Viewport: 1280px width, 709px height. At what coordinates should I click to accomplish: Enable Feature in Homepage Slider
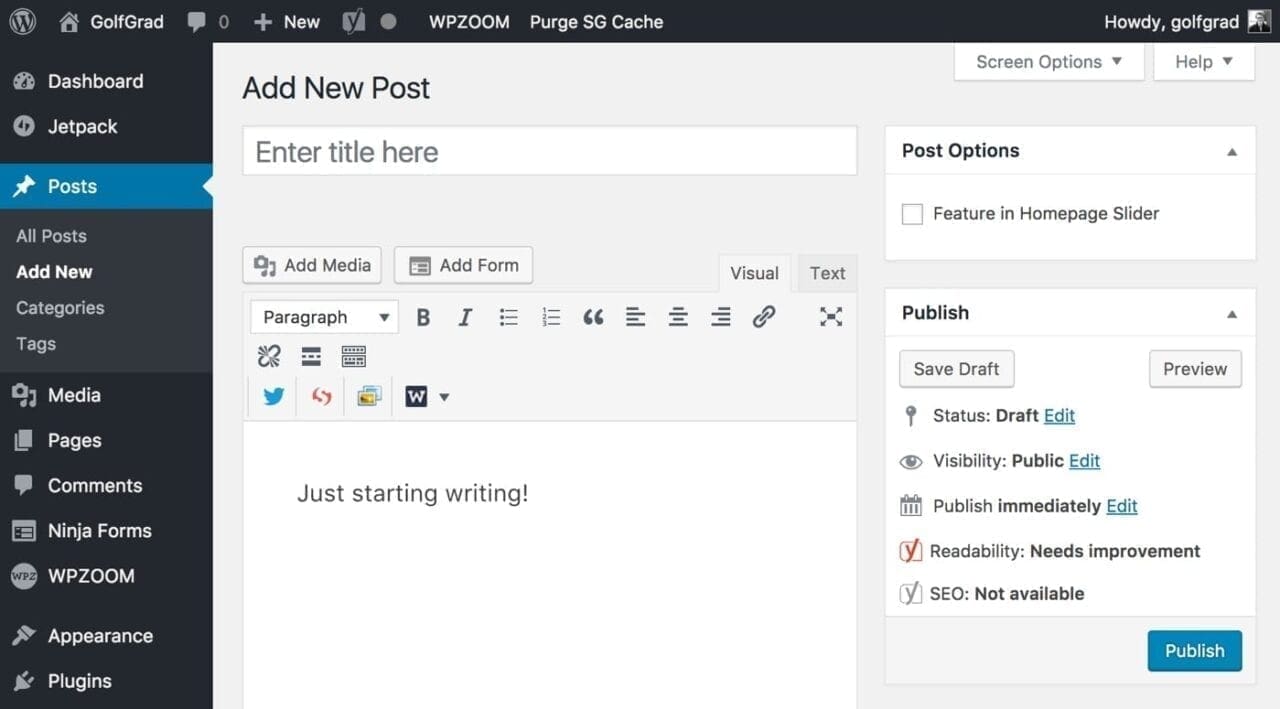911,213
